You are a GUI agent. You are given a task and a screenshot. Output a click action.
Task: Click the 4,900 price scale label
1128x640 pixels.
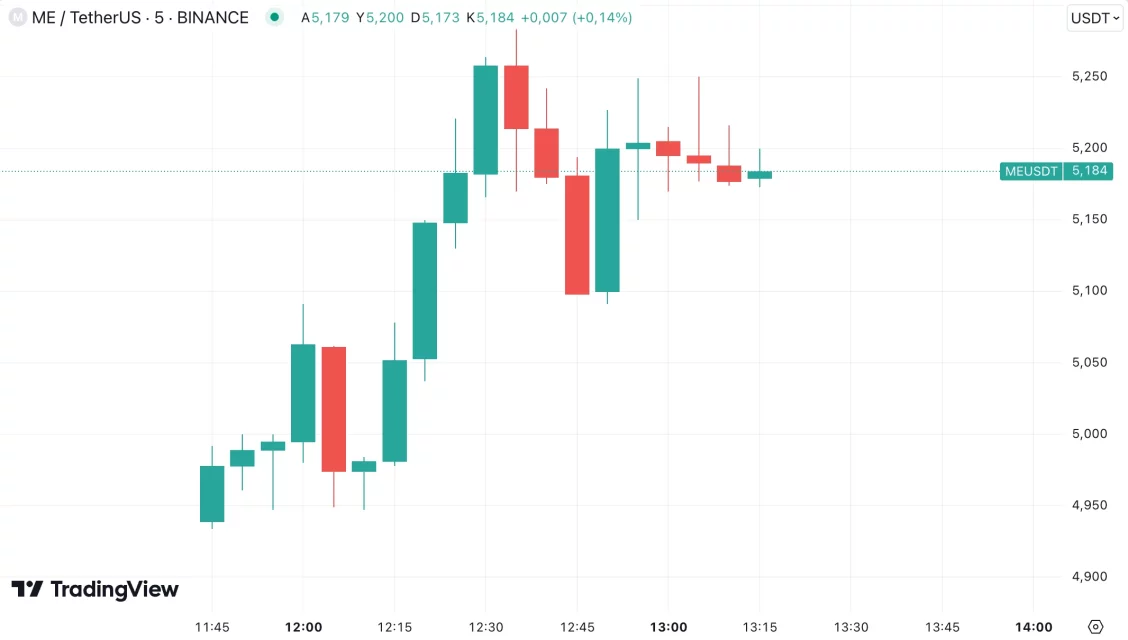(1089, 576)
